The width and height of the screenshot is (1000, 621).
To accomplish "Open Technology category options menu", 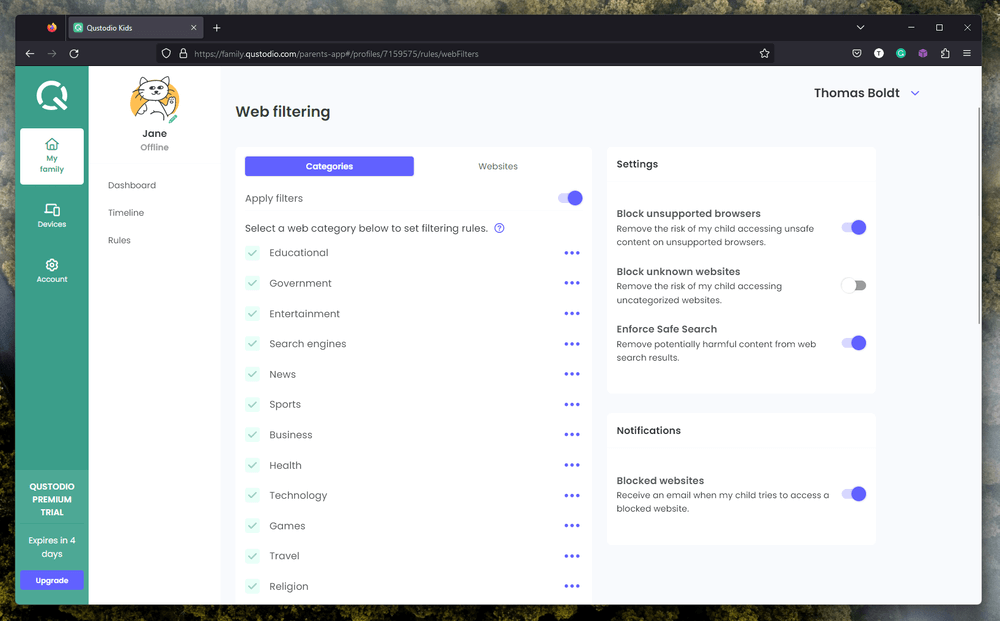I will pyautogui.click(x=572, y=496).
